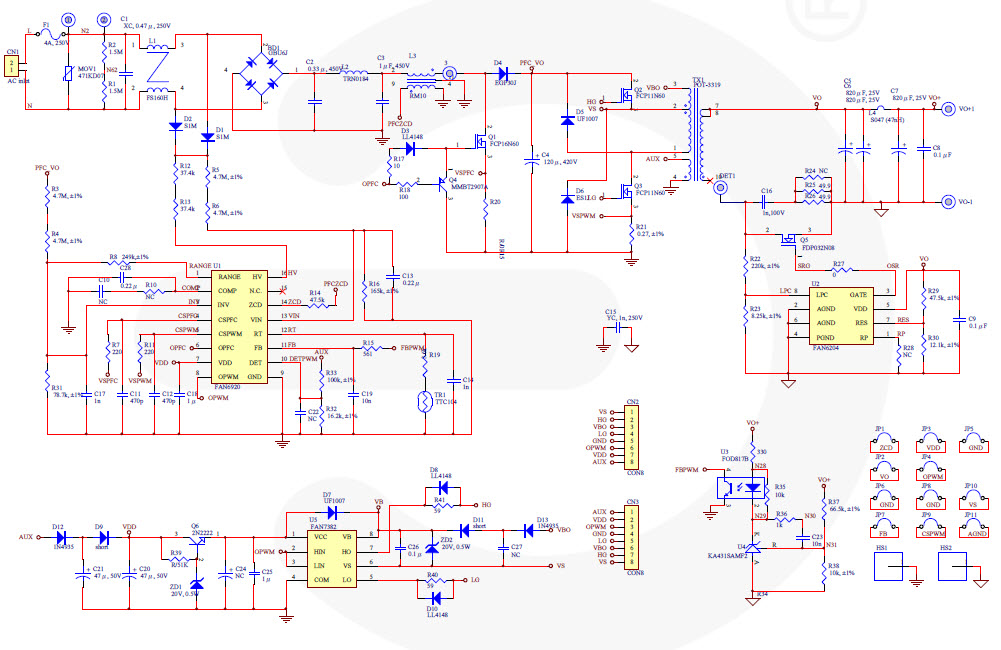The height and width of the screenshot is (650, 1001).
Task: Click the VO+1 output terminal
Action: [x=945, y=109]
